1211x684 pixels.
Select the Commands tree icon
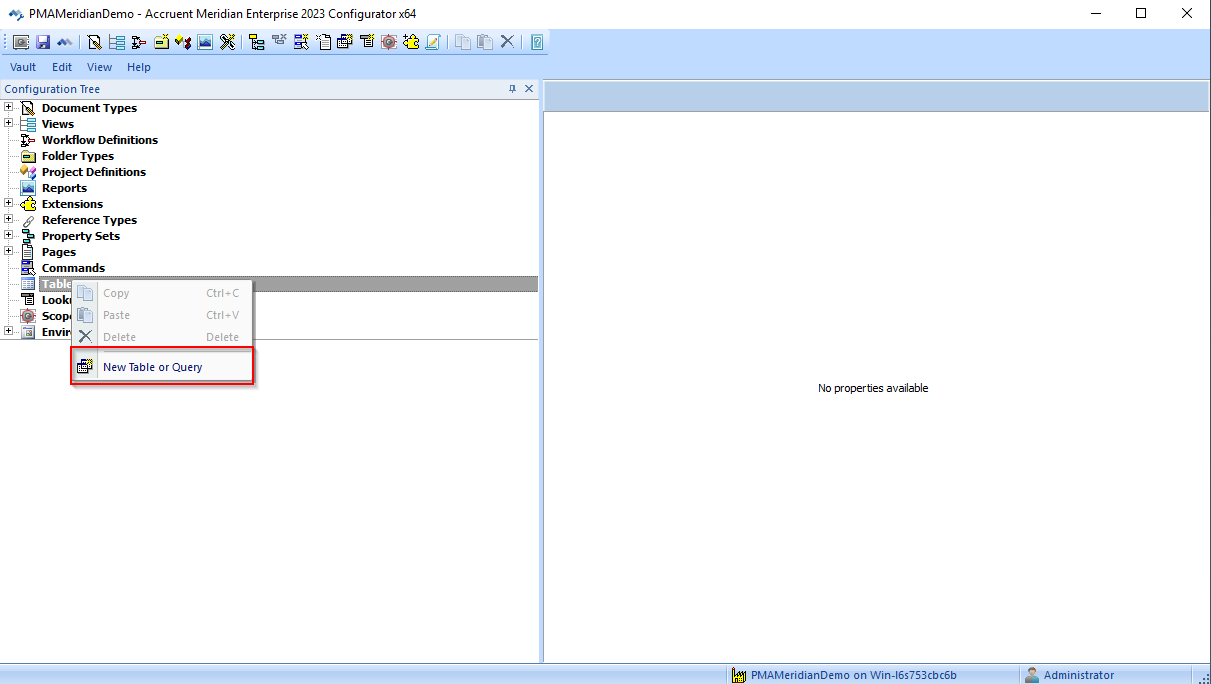point(28,268)
